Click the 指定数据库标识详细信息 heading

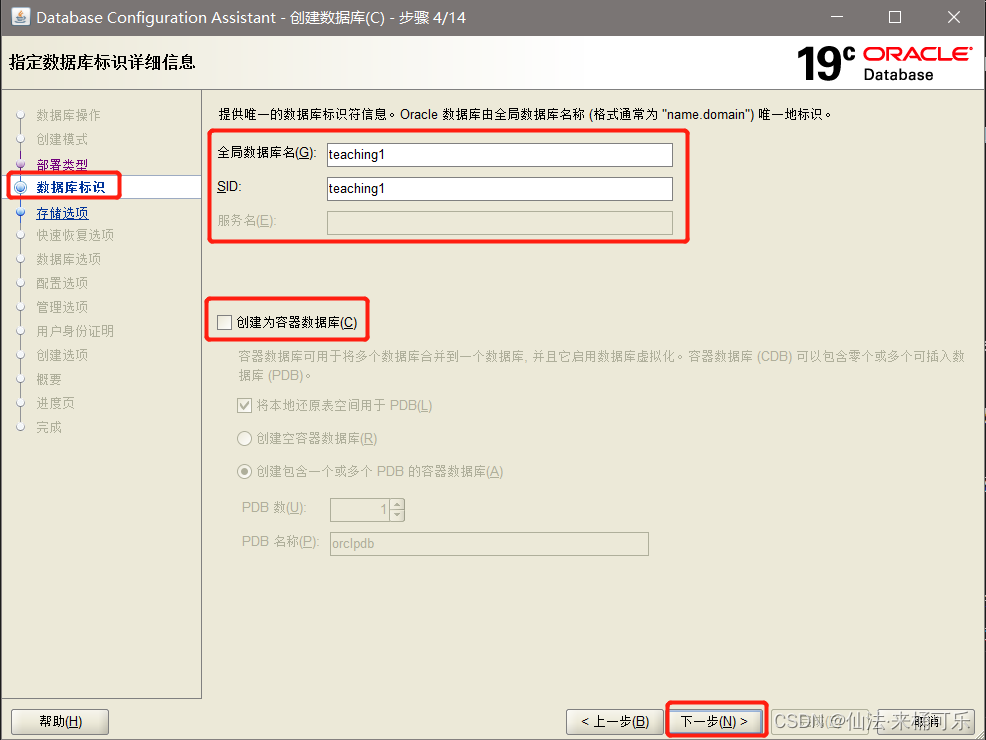click(102, 62)
